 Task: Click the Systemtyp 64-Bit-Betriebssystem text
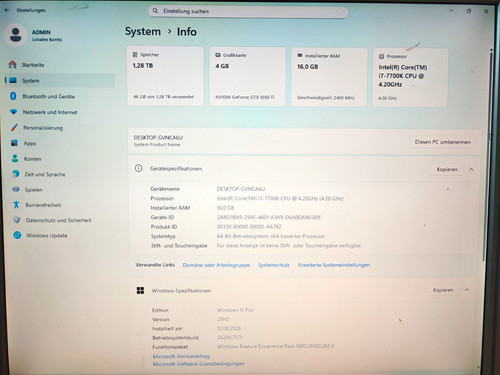271,236
